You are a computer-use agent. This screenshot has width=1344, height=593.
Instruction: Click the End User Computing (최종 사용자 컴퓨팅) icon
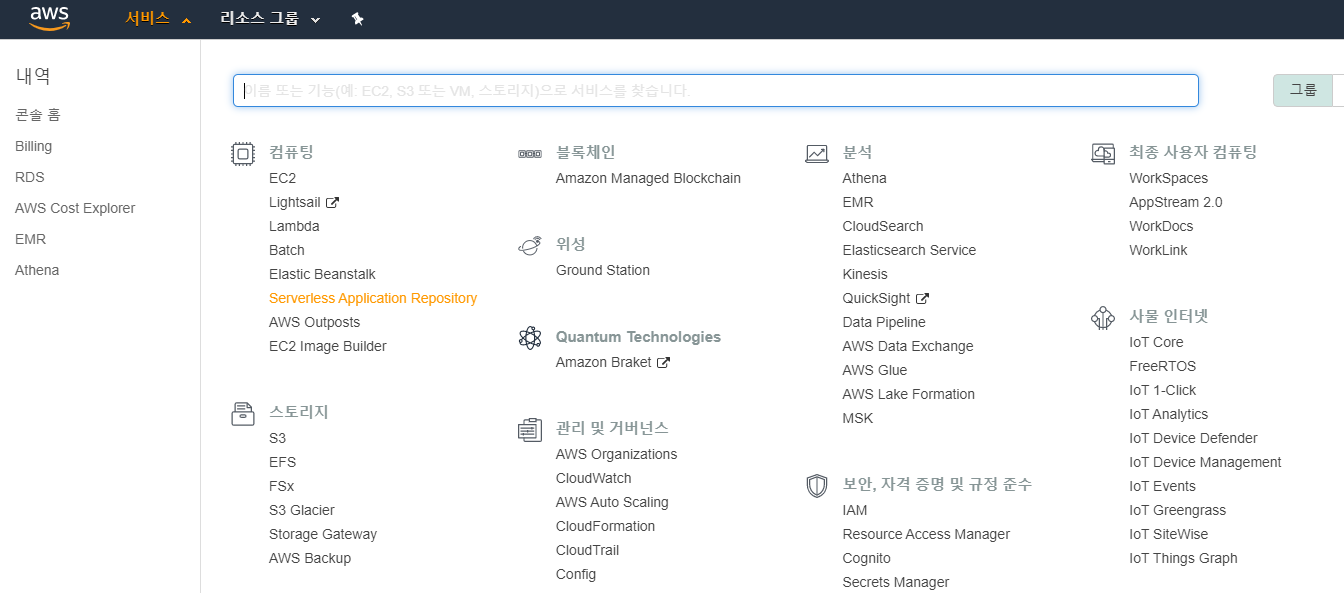(1102, 154)
